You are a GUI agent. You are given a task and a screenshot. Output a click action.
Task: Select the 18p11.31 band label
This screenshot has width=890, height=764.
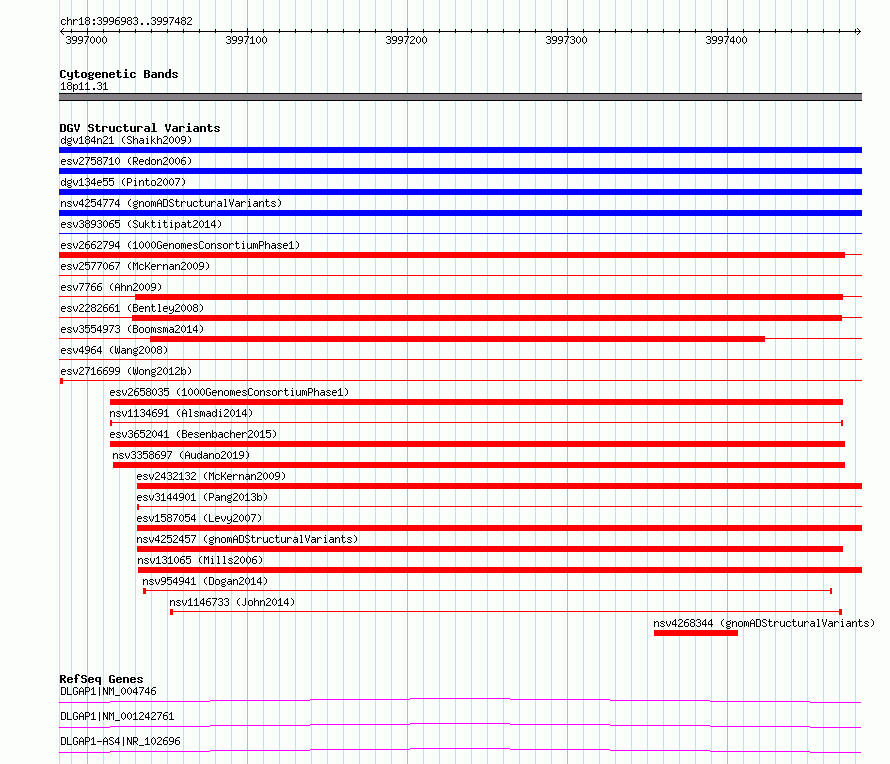[84, 86]
